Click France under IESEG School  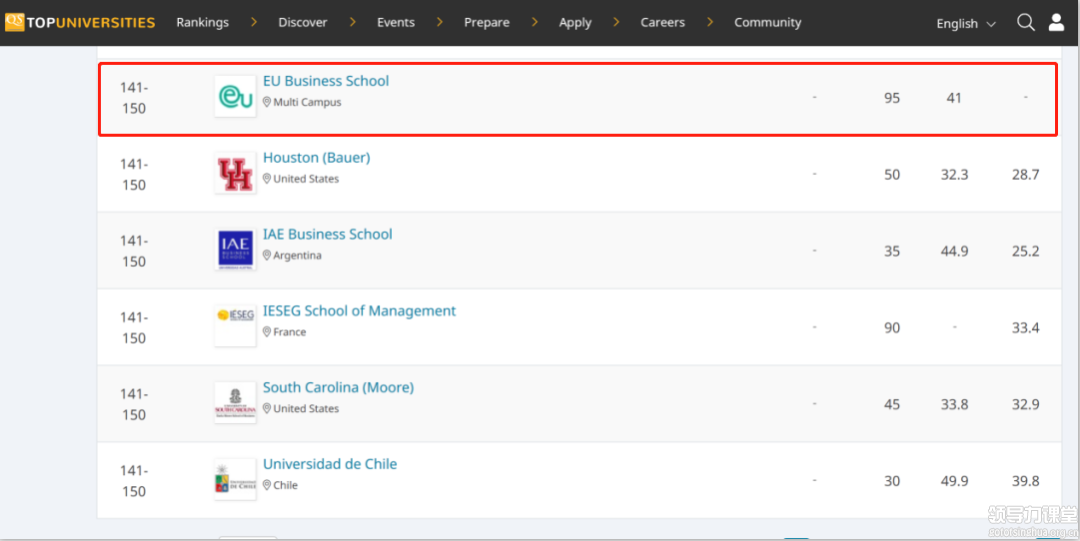tap(290, 331)
